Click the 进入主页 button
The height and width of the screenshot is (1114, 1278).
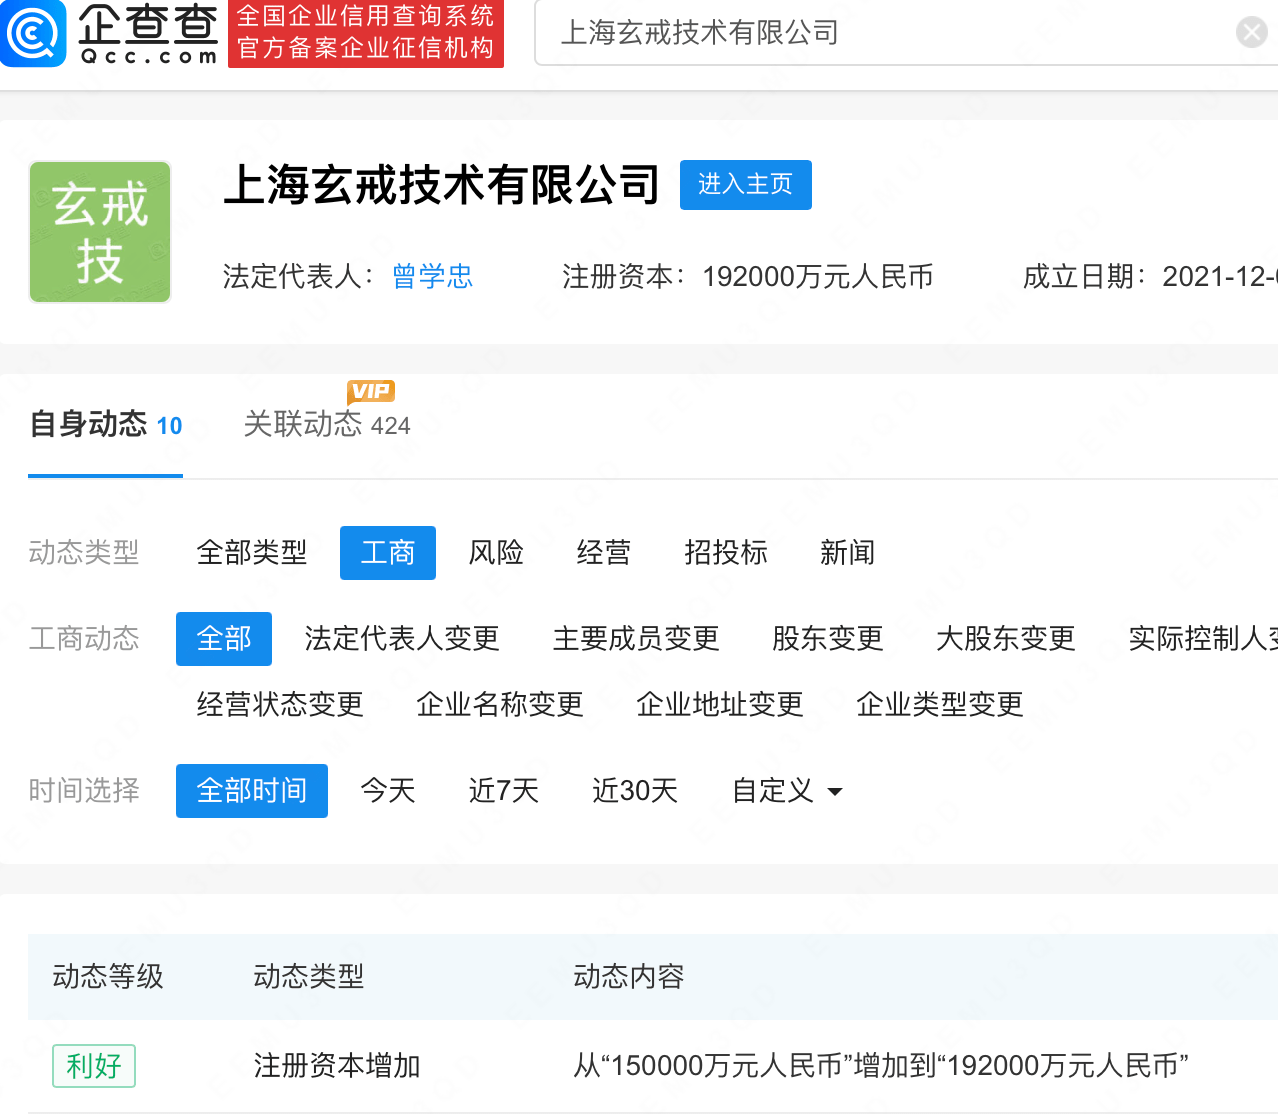[x=746, y=185]
